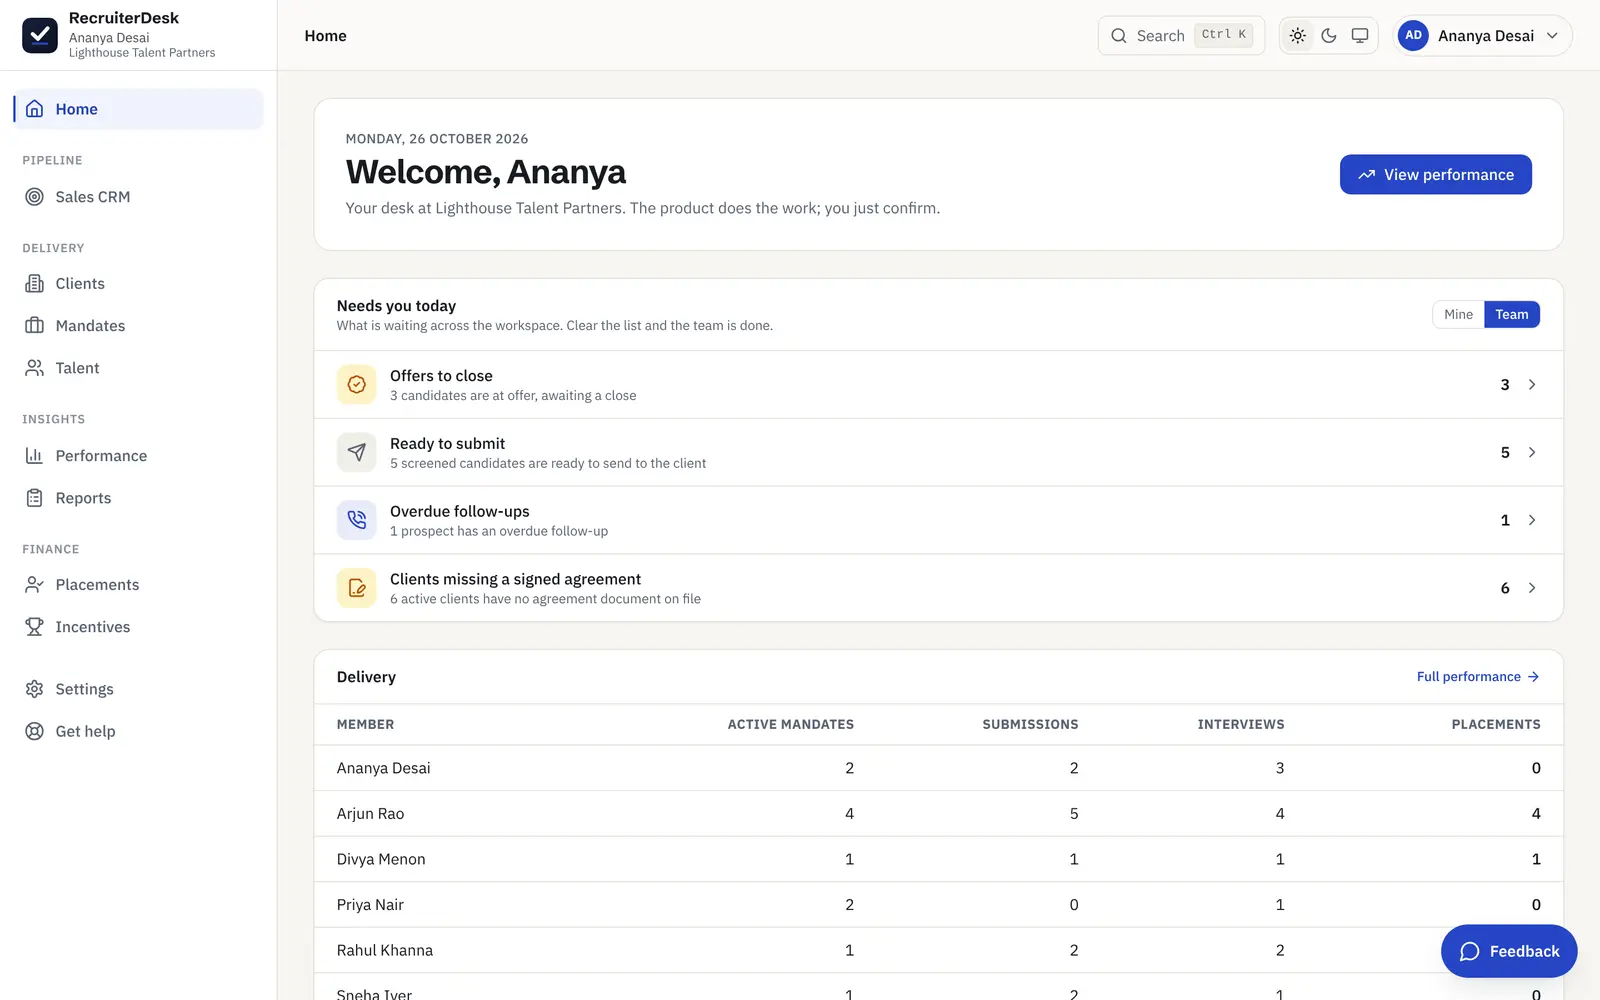This screenshot has width=1600, height=1000.
Task: Select the Ananya Desai table row name
Action: (384, 769)
